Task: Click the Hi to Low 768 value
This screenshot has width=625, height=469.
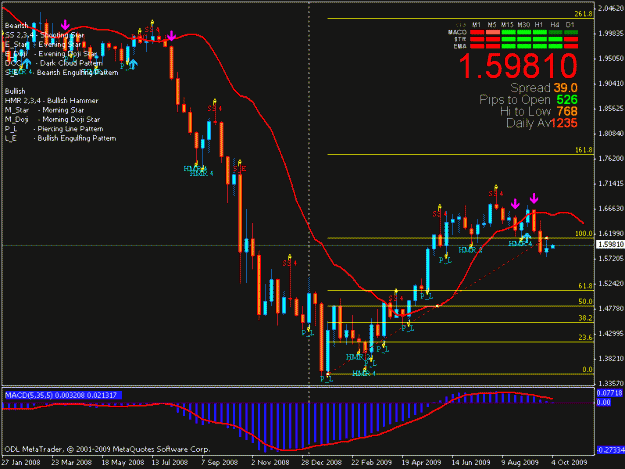Action: click(567, 111)
